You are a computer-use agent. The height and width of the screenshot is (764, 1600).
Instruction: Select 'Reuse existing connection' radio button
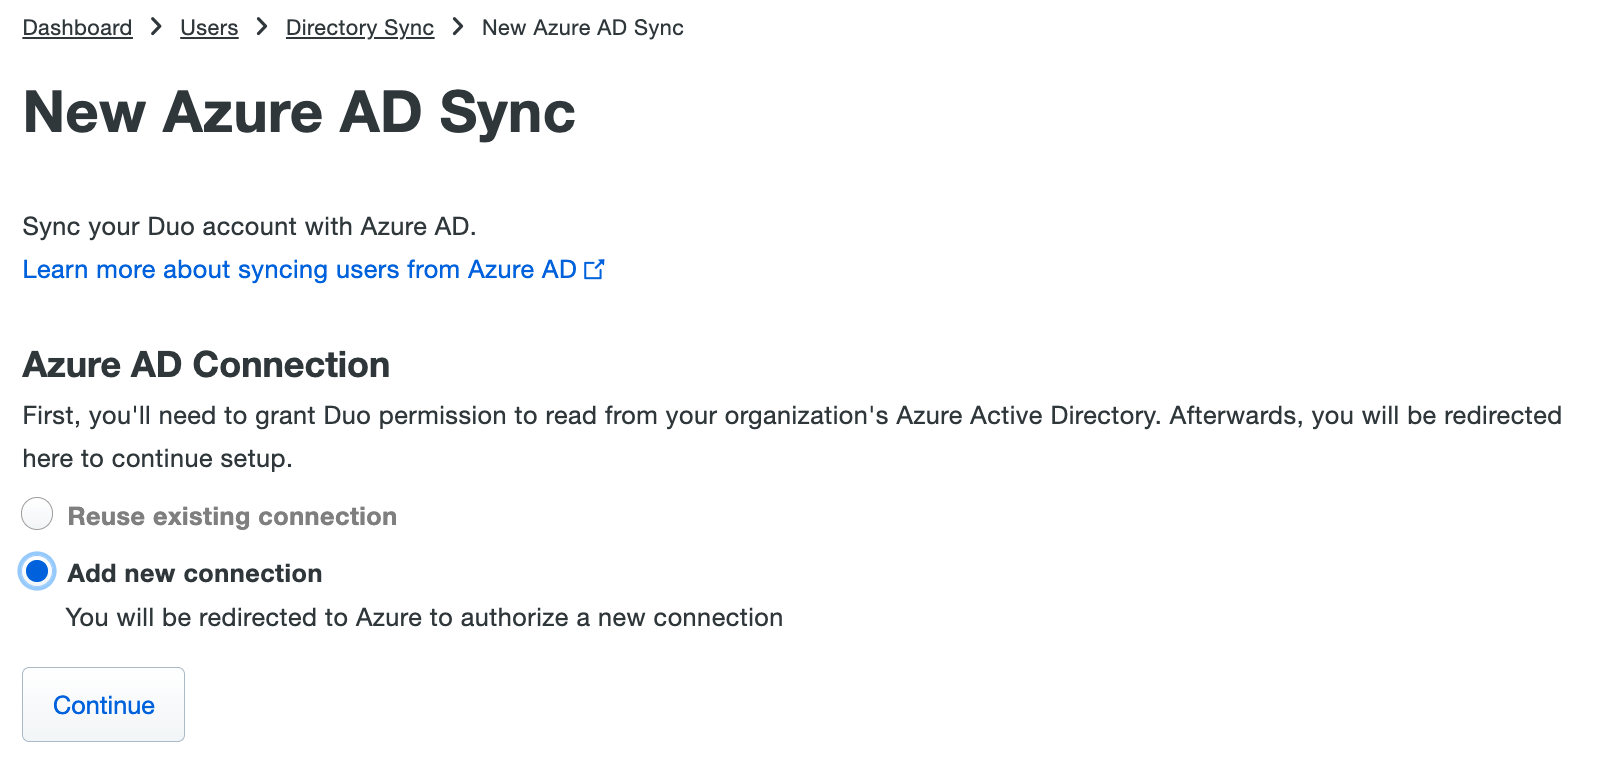click(x=37, y=514)
